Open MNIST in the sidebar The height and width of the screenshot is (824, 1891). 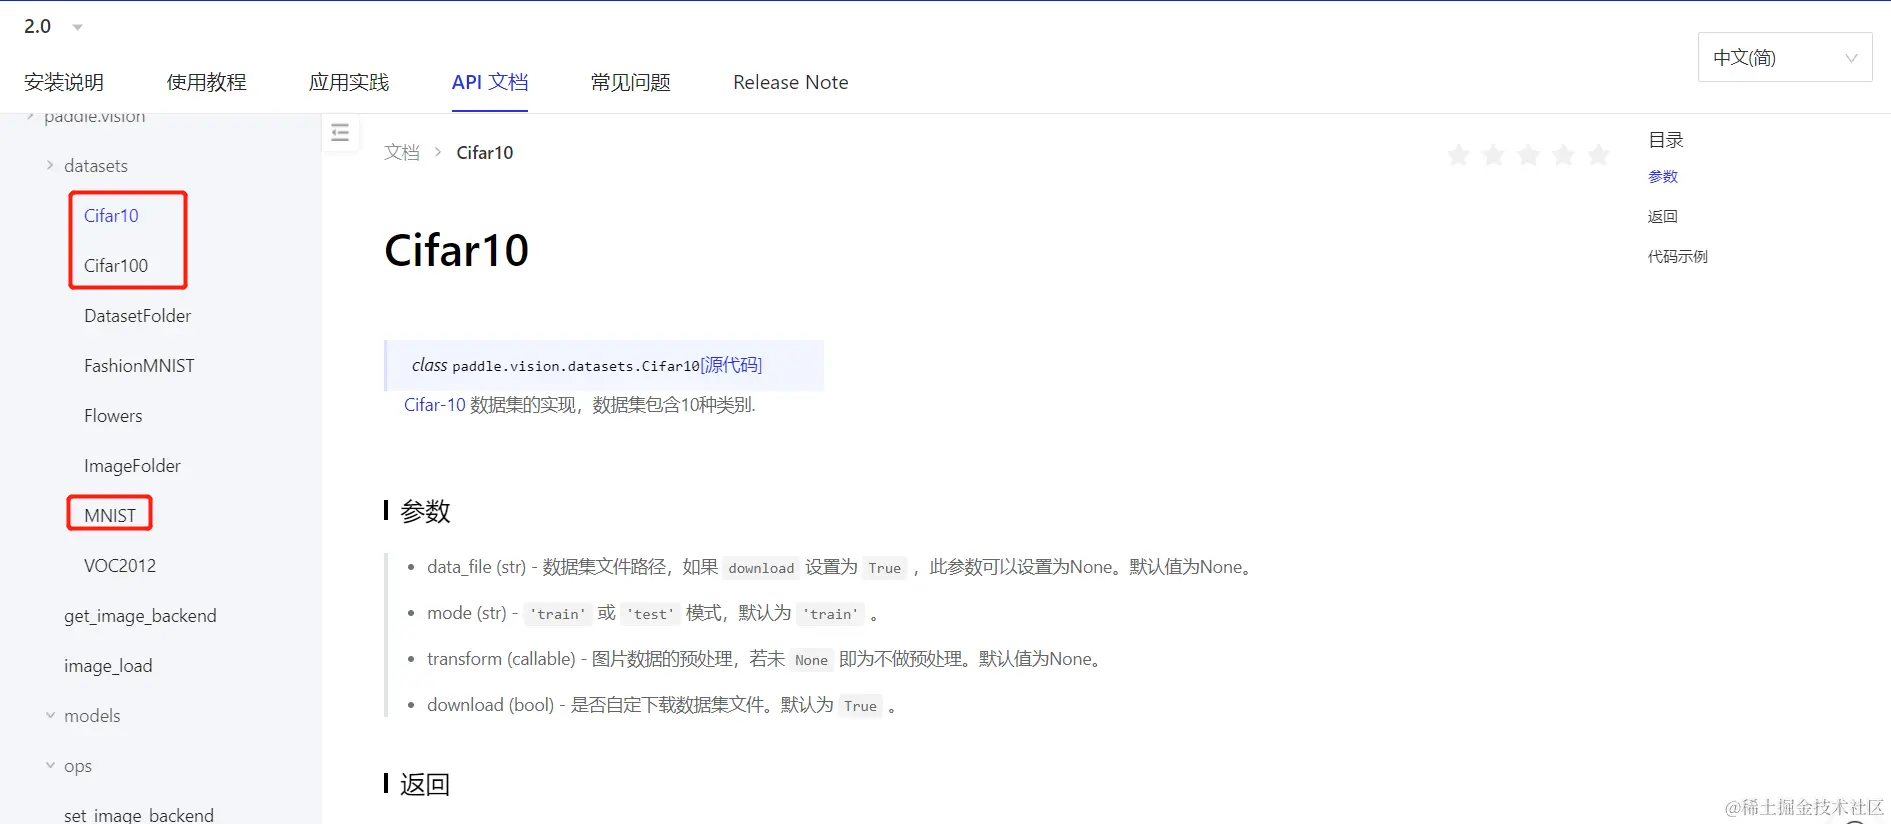(110, 516)
